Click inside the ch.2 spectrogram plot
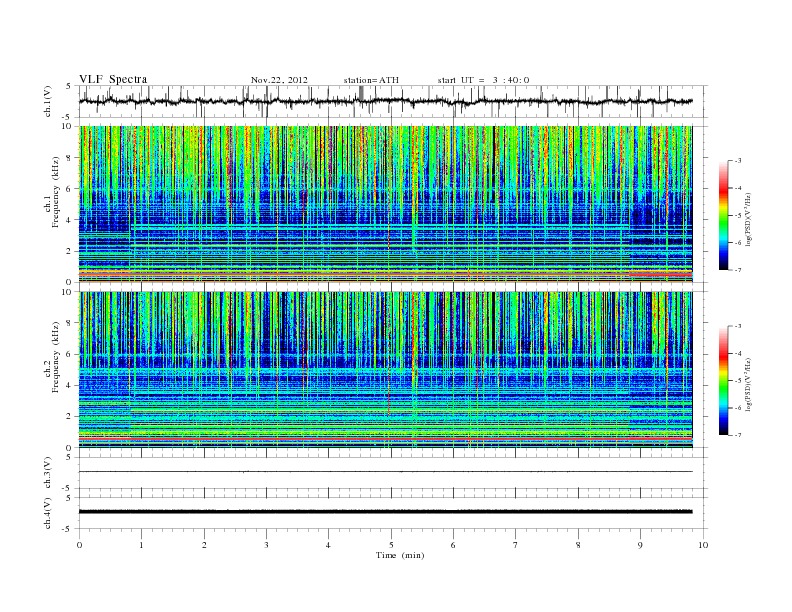 tap(385, 370)
